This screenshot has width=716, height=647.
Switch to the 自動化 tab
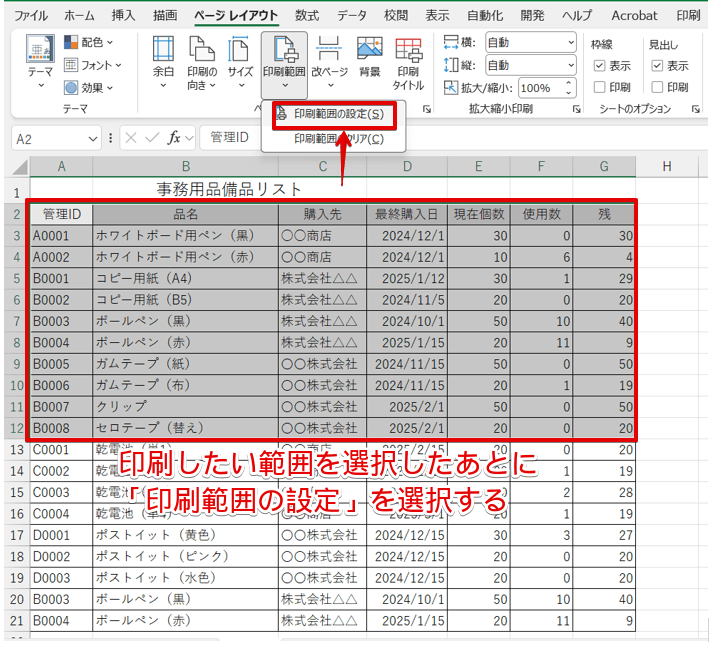click(485, 16)
